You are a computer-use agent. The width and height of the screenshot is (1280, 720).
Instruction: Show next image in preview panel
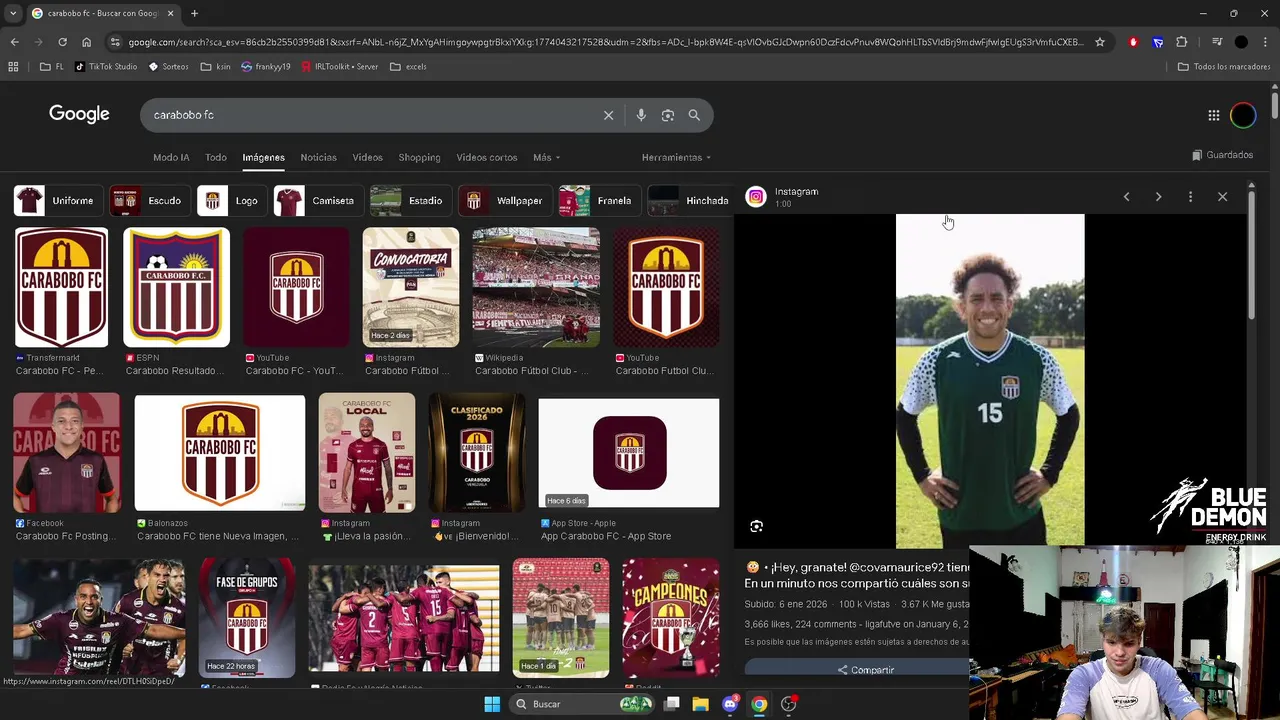pos(1158,197)
